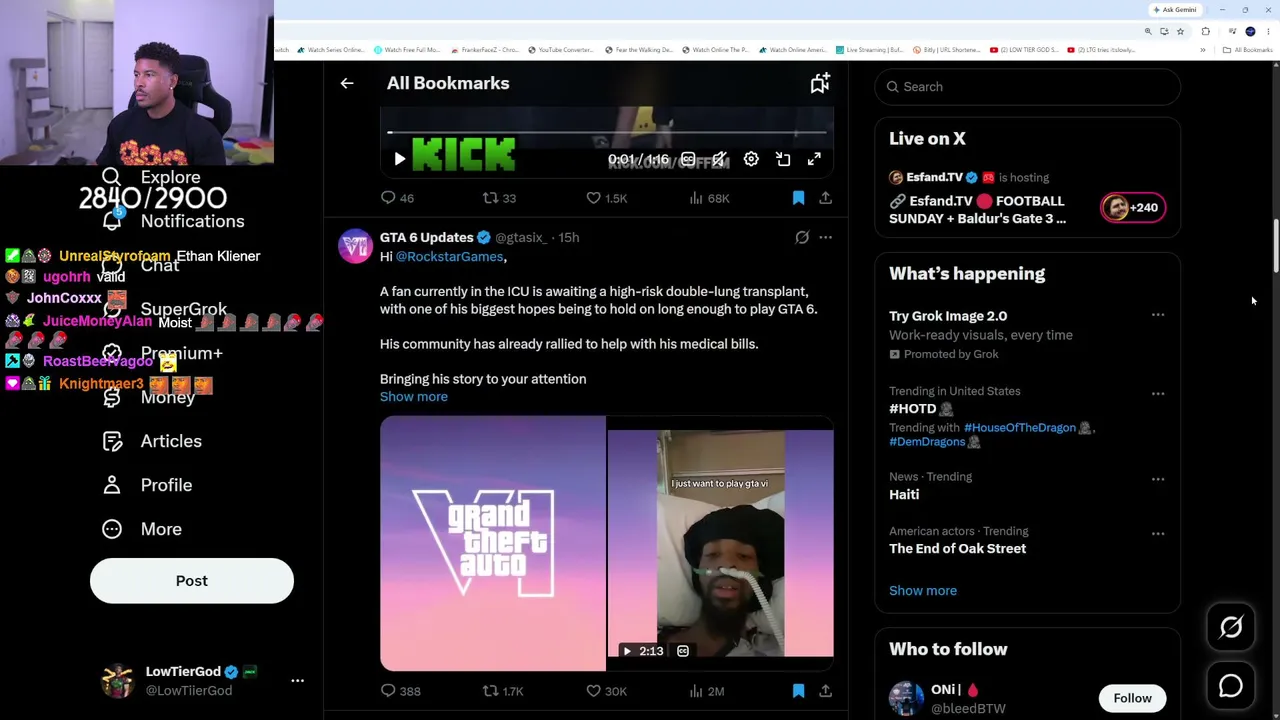The height and width of the screenshot is (720, 1280).
Task: Open the GTA 6 Updates account name
Action: tap(426, 237)
